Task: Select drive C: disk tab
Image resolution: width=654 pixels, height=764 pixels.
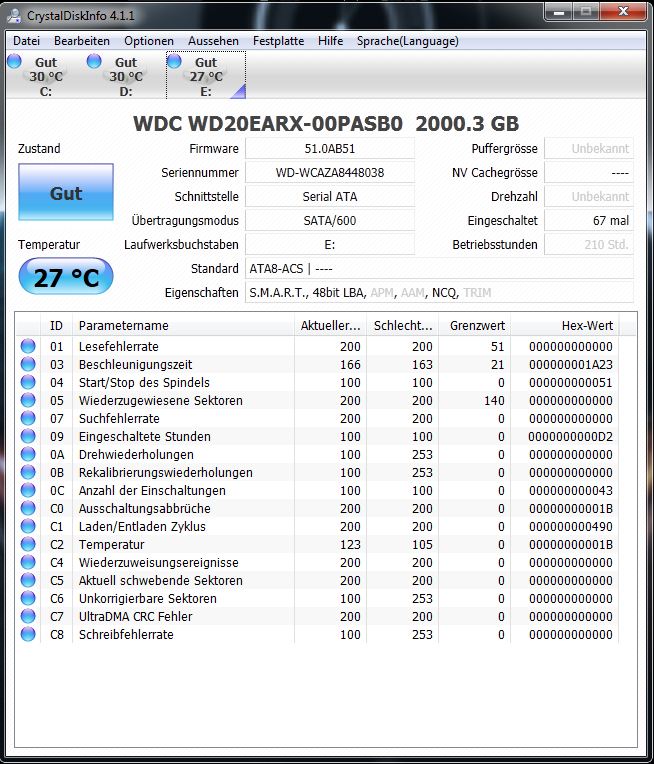Action: click(x=46, y=76)
